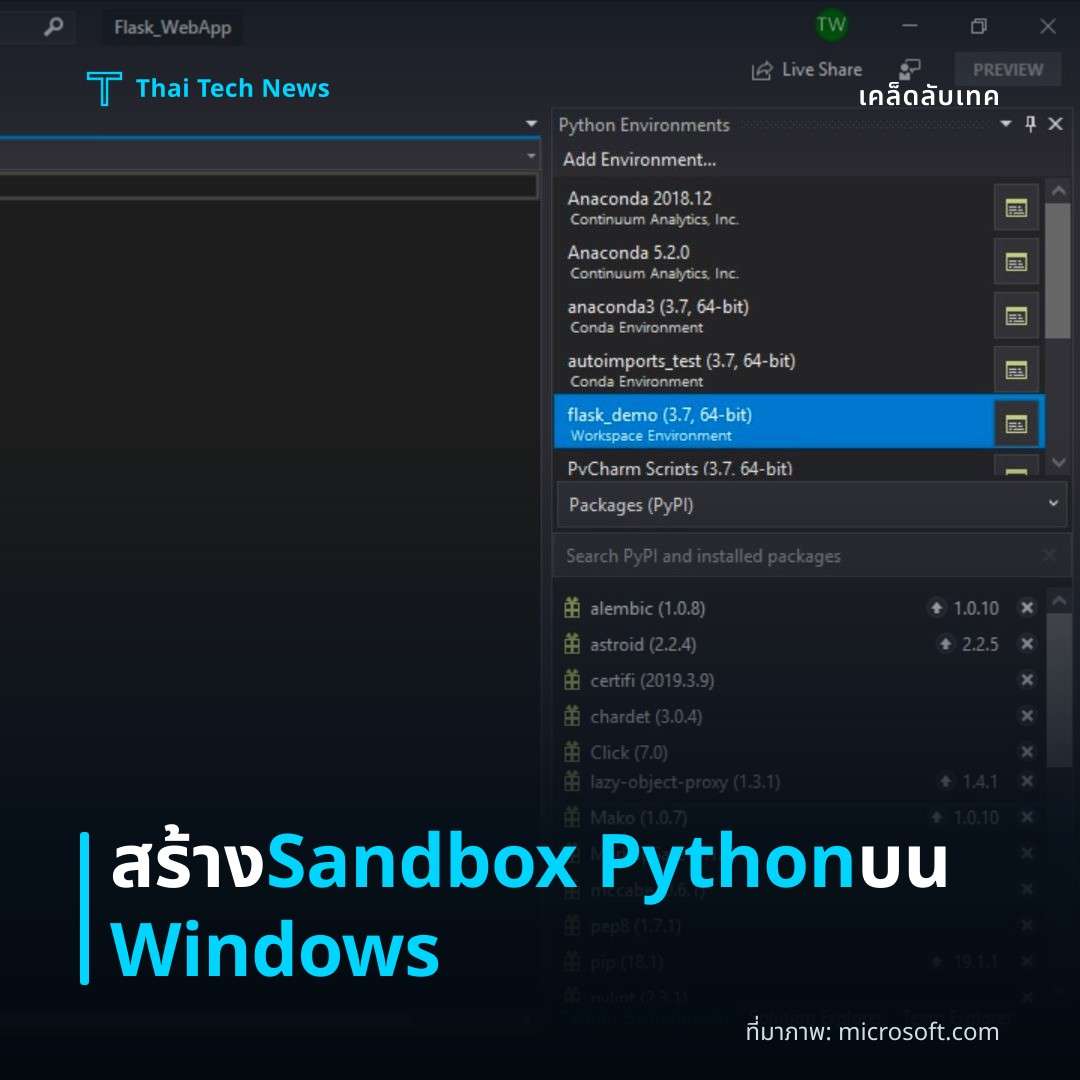This screenshot has width=1080, height=1080.
Task: Restore down the Visual Studio window
Action: coord(978,26)
